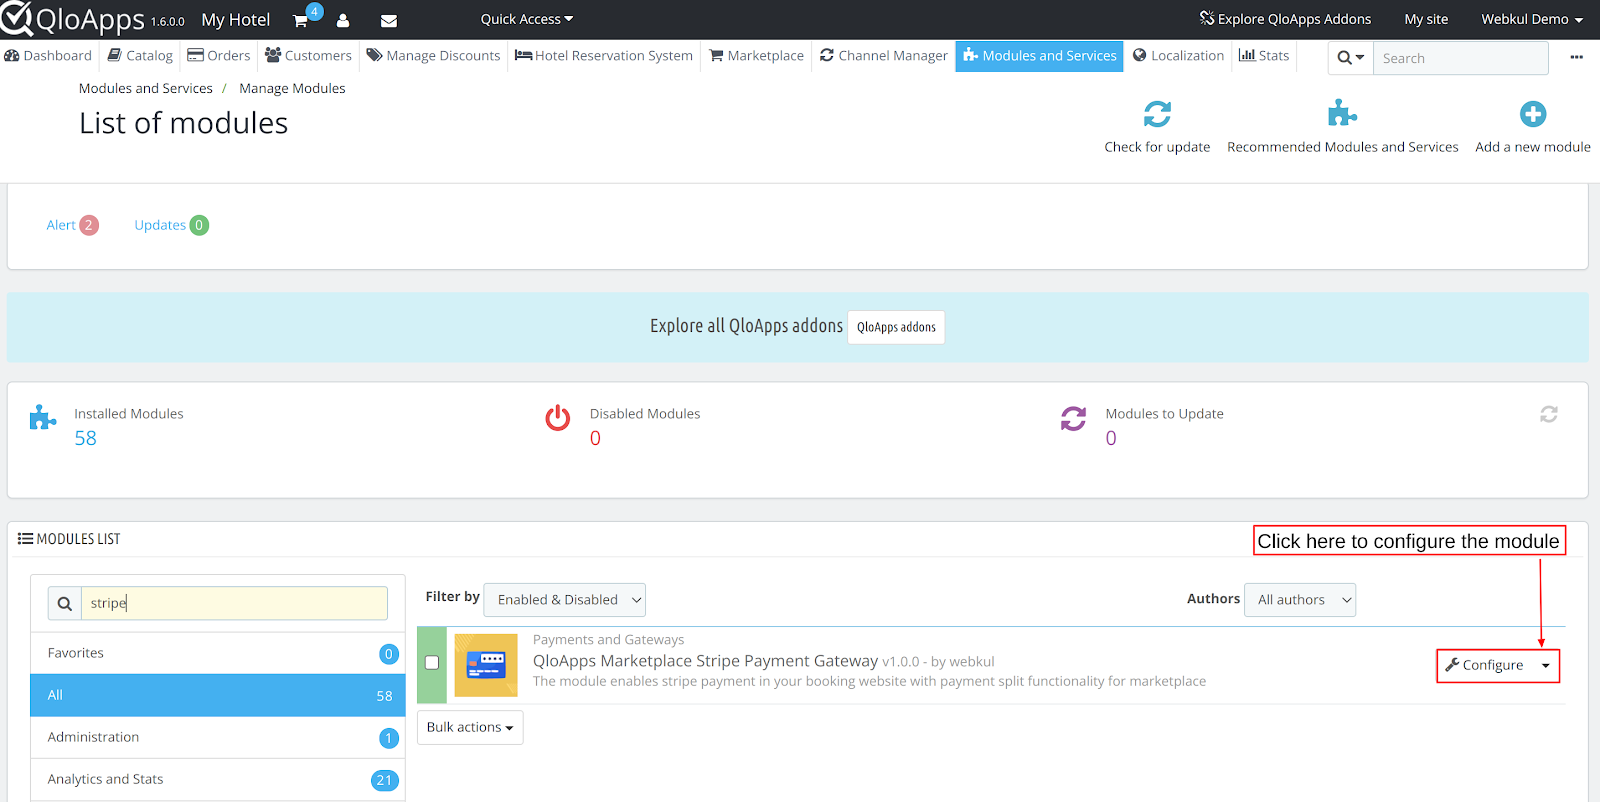This screenshot has height=802, width=1600.
Task: Open the Orders menu
Action: click(219, 56)
